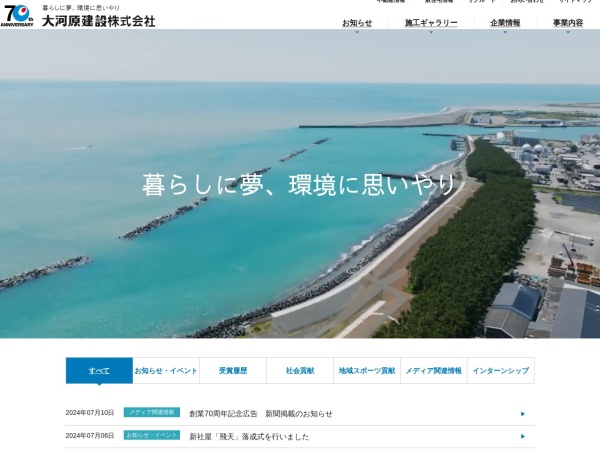This screenshot has width=600, height=450.
Task: Open the 施工ギャラリー navigation menu
Action: tap(431, 23)
